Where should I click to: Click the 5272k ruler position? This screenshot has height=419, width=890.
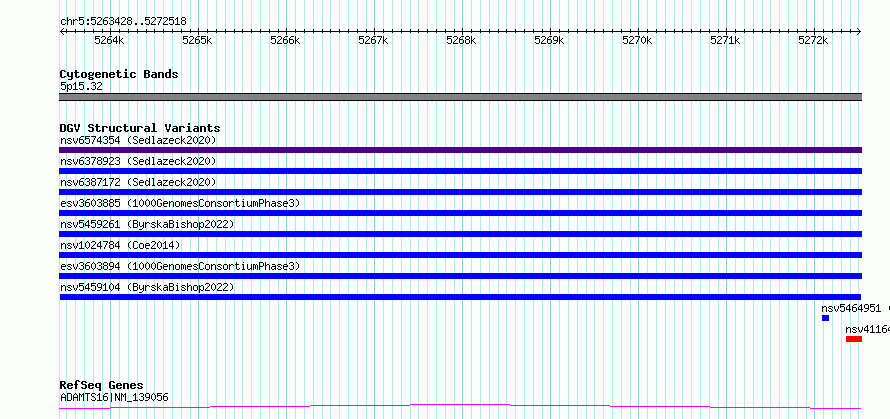point(813,41)
